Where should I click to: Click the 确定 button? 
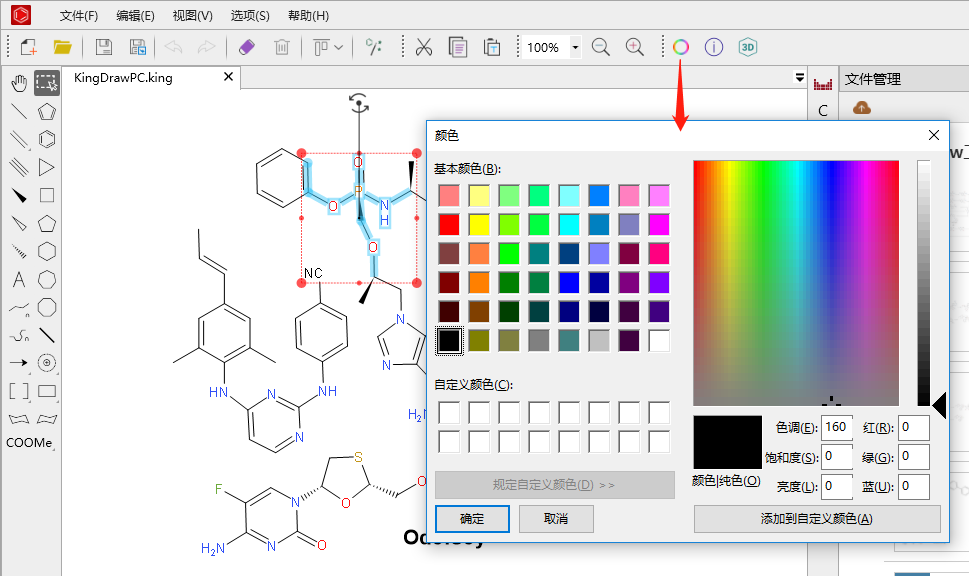point(472,518)
